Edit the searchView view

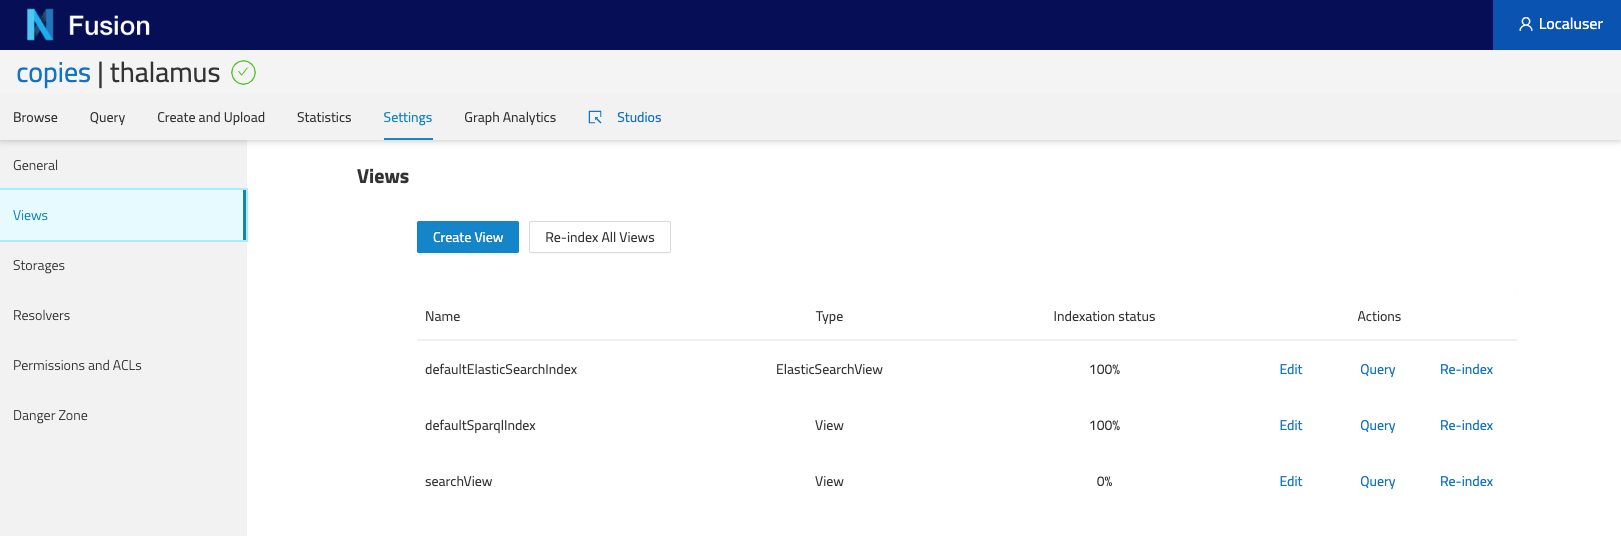(1291, 481)
